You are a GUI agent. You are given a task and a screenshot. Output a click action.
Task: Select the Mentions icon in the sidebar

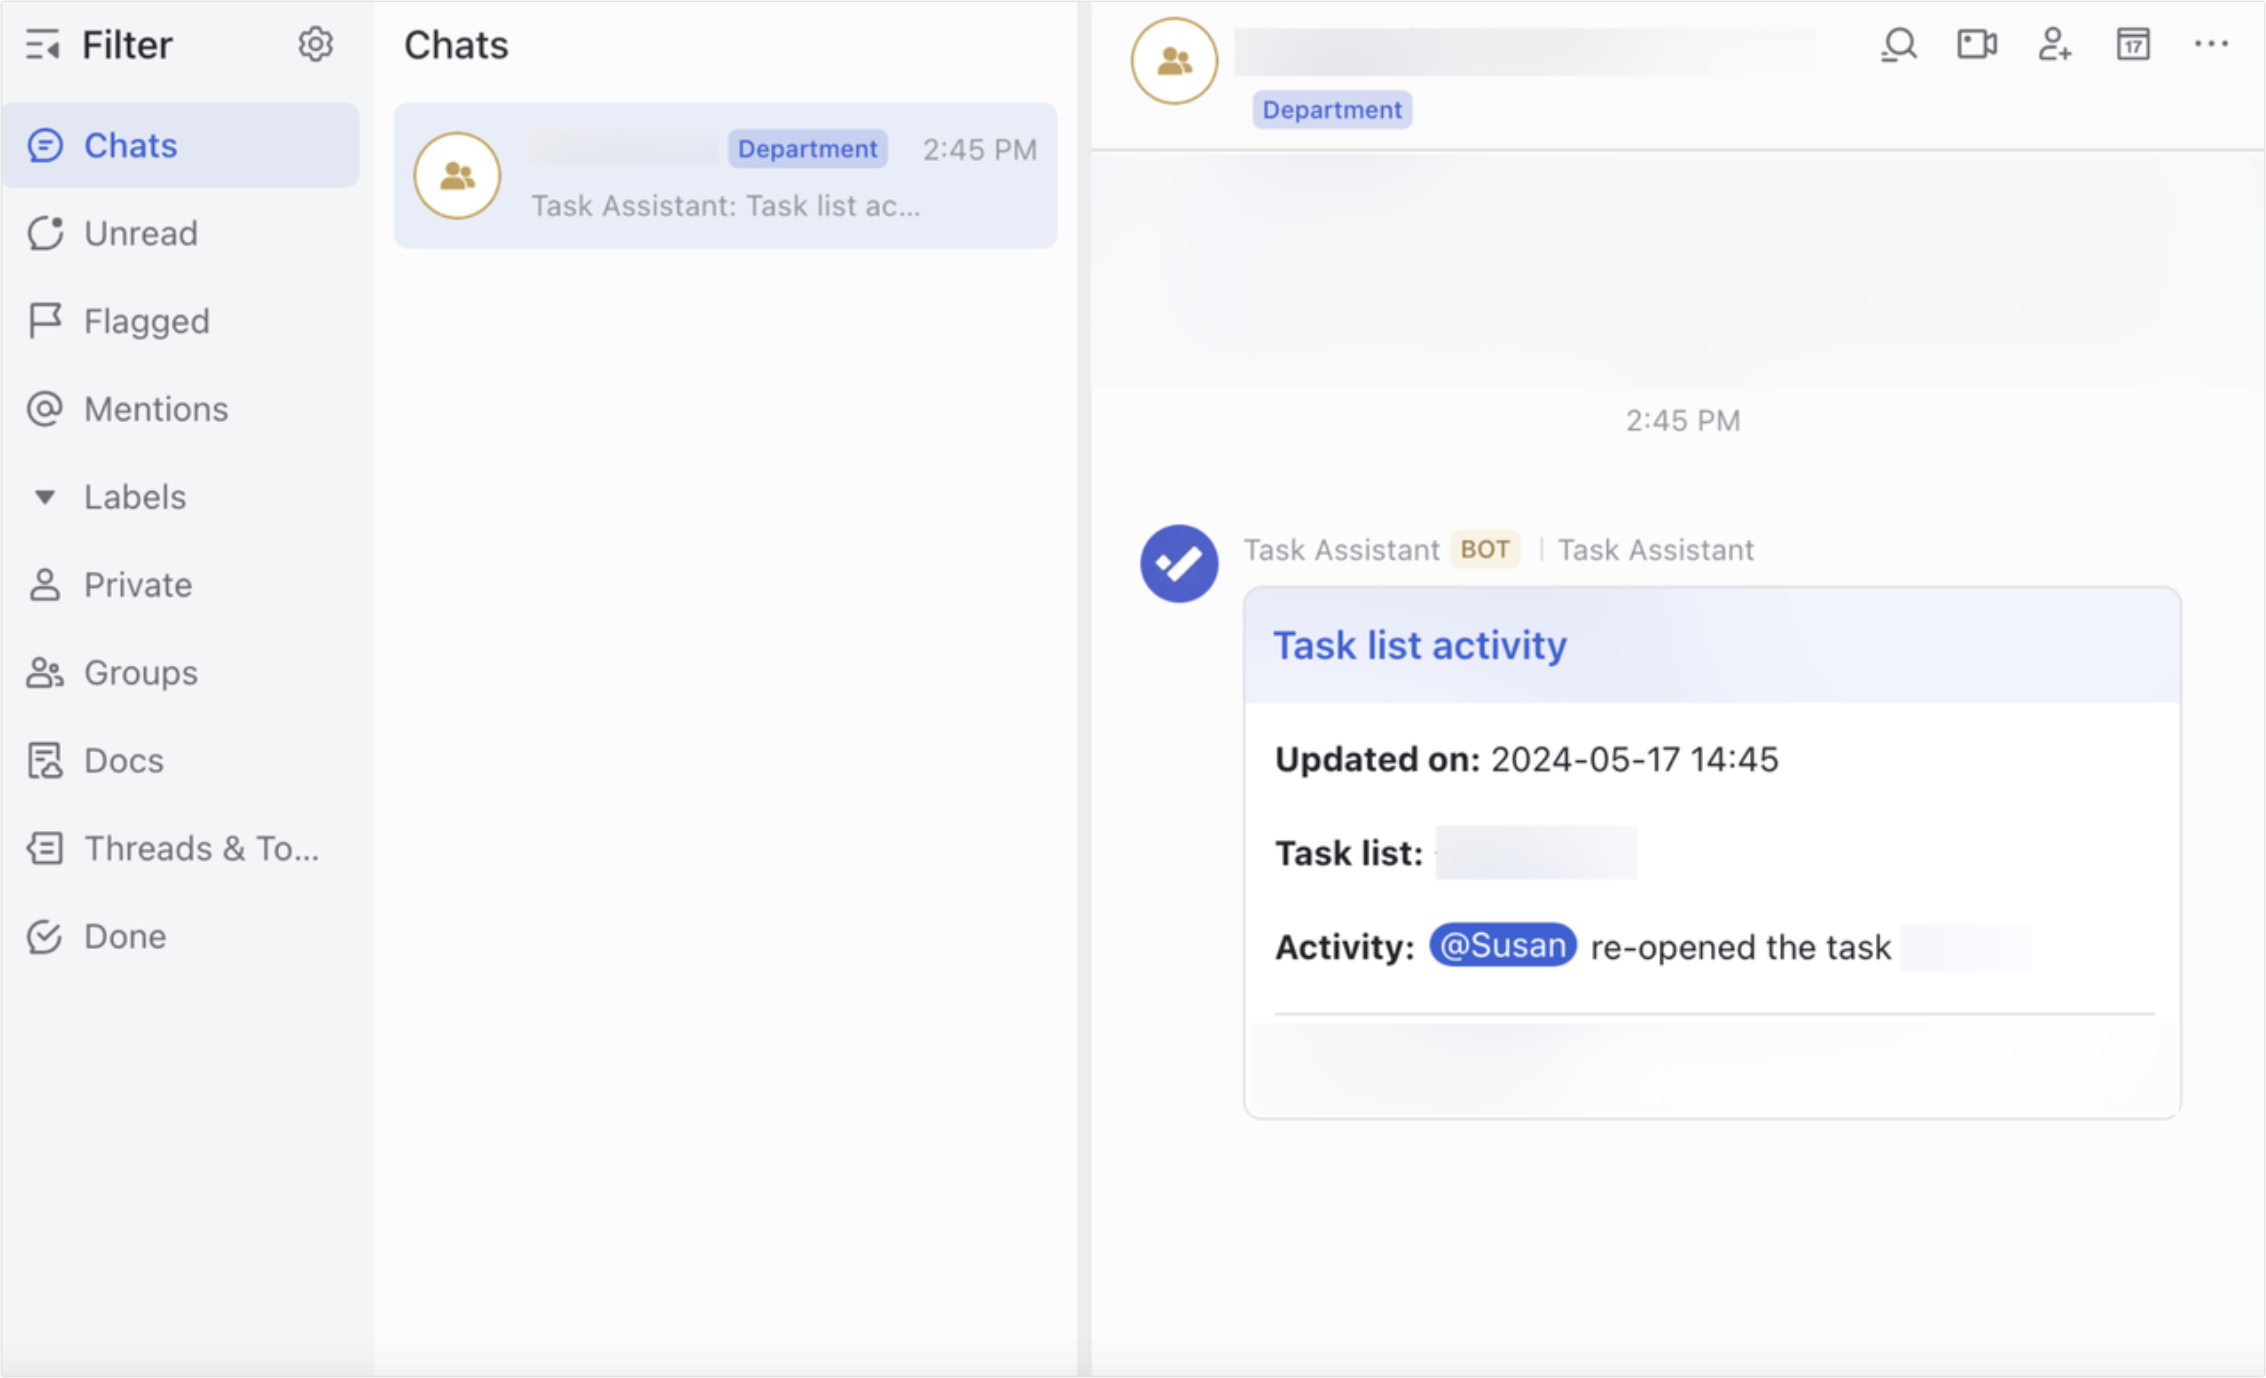pos(45,408)
